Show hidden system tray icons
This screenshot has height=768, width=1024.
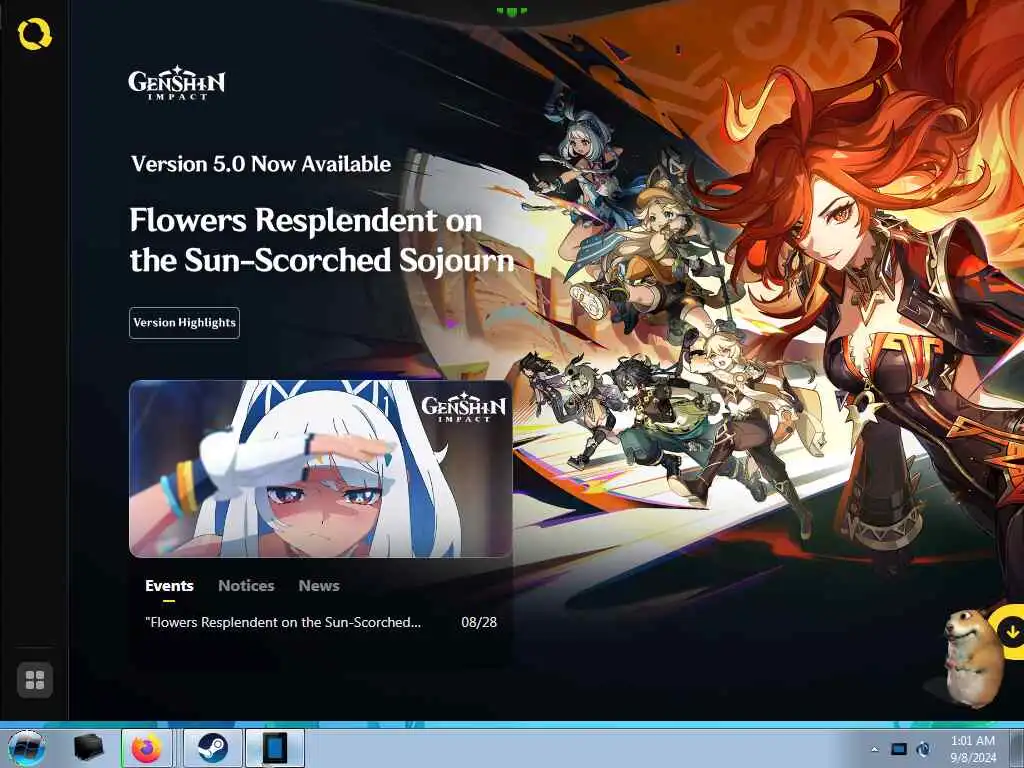click(x=874, y=750)
